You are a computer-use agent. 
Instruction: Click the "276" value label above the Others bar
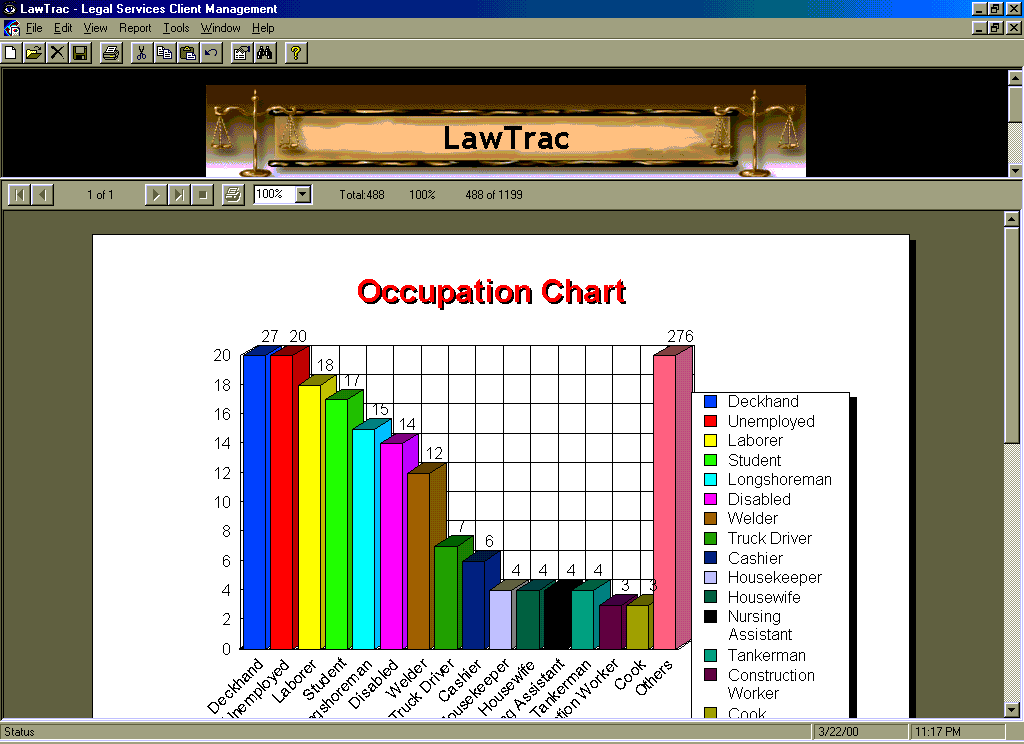click(680, 336)
